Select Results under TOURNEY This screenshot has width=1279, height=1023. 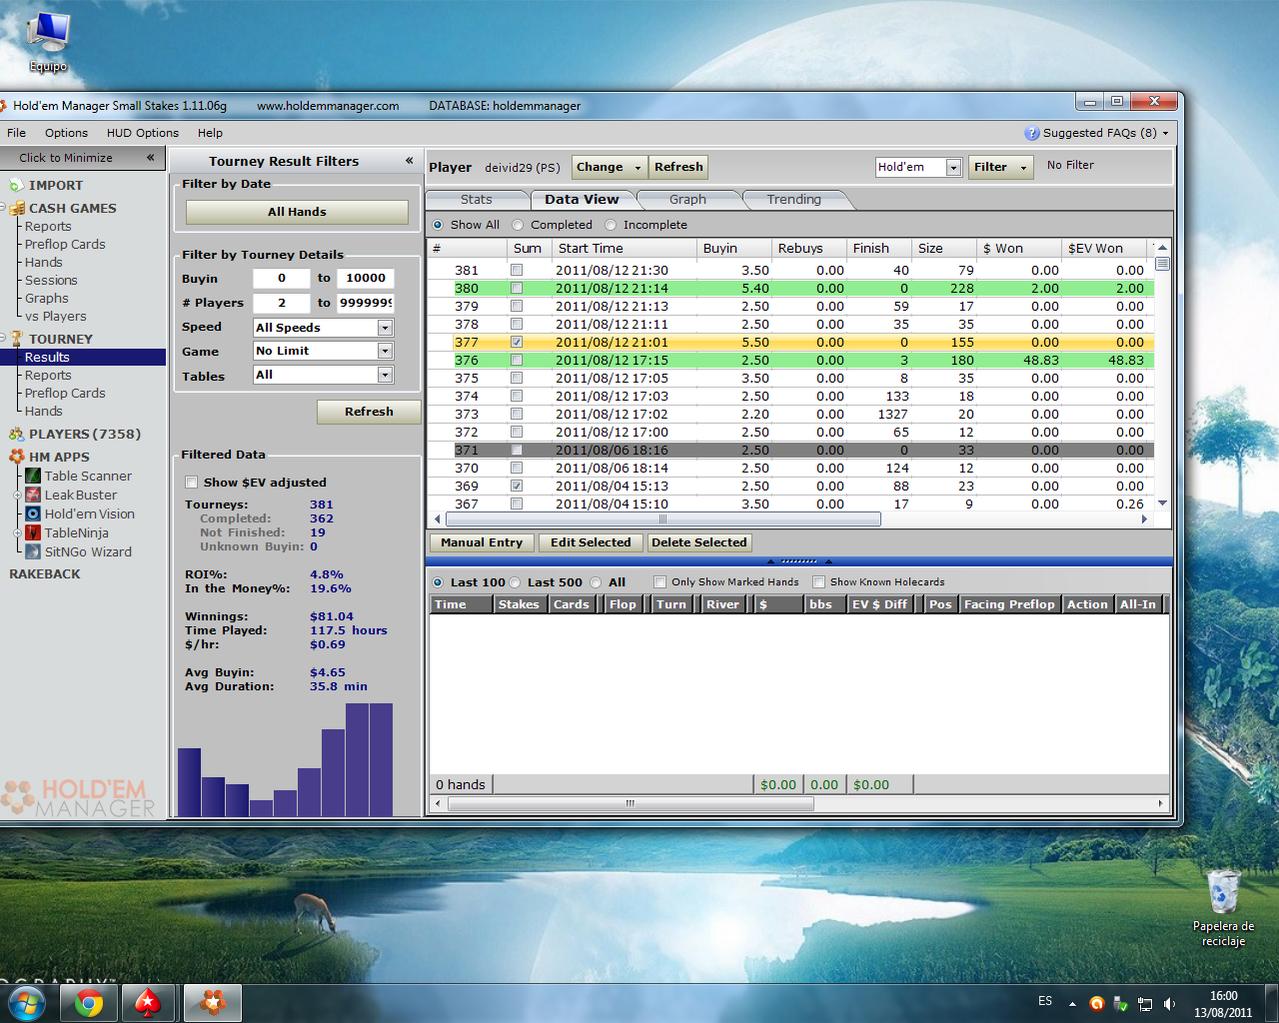(47, 357)
